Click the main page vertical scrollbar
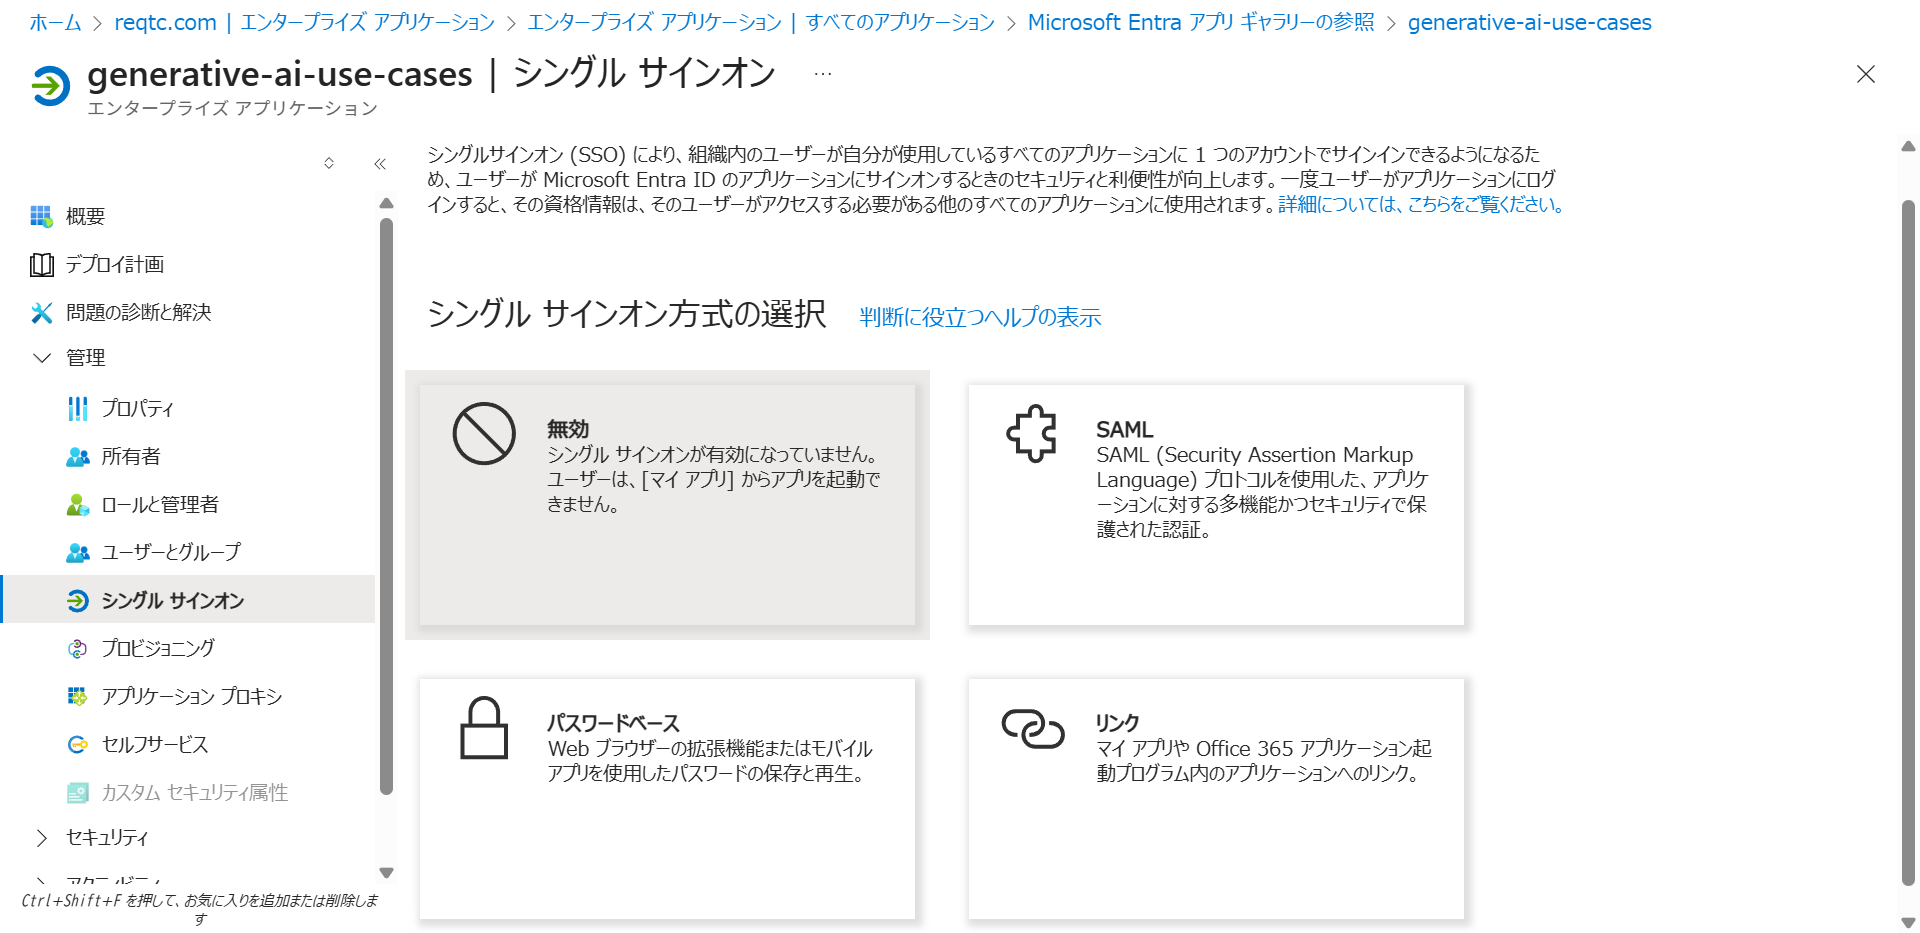This screenshot has height=933, width=1920. point(1908,540)
